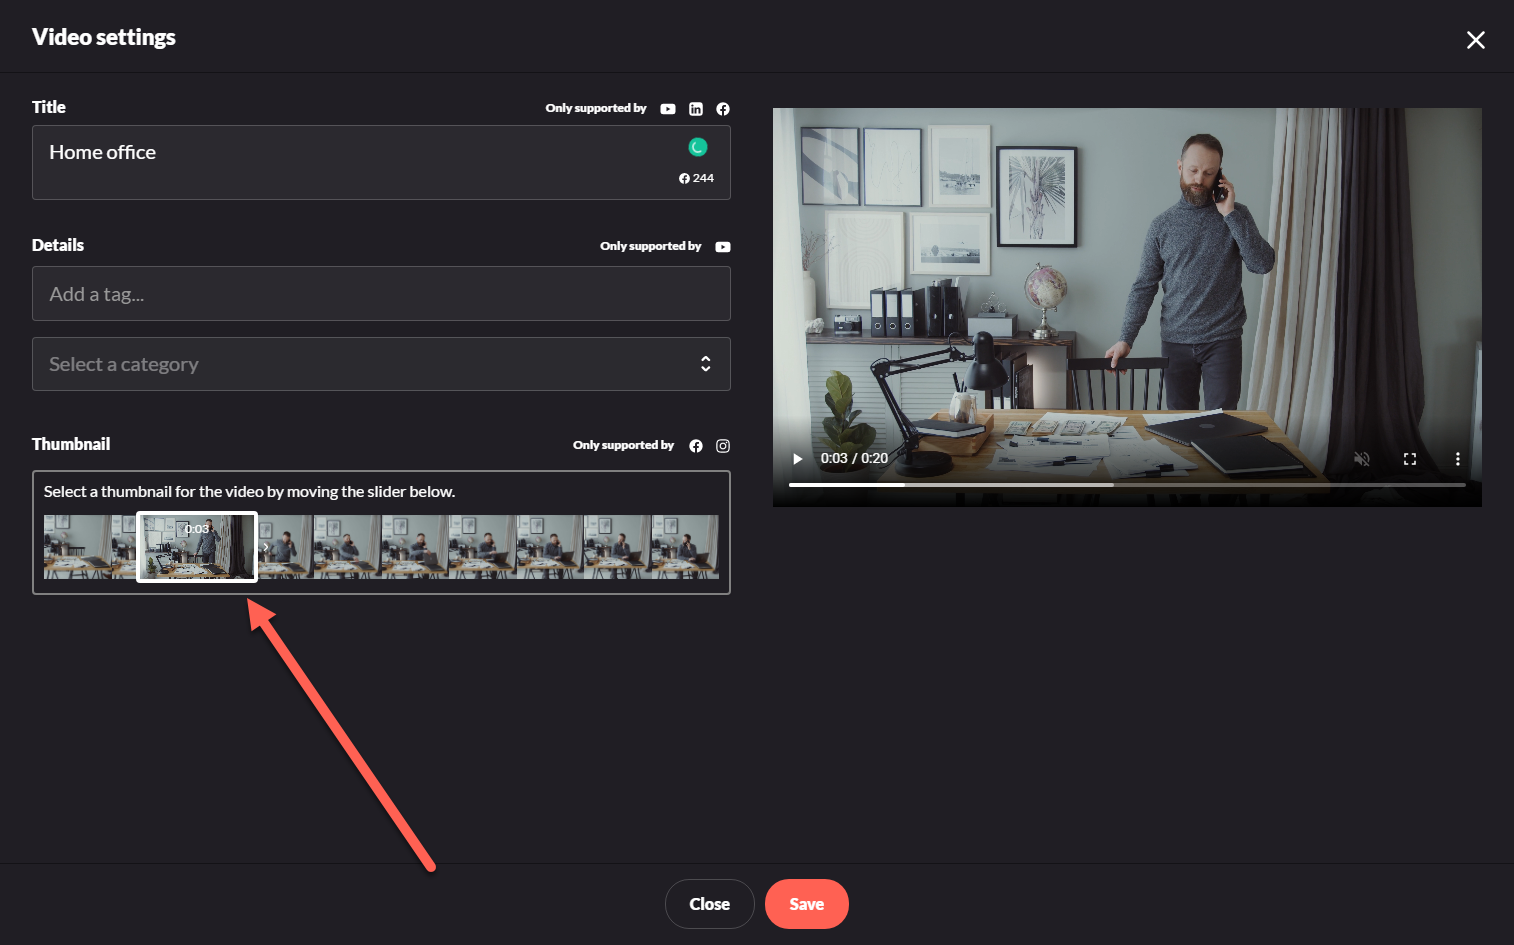The image size is (1514, 945).
Task: Click the YouTube icon beside Details
Action: click(x=723, y=247)
